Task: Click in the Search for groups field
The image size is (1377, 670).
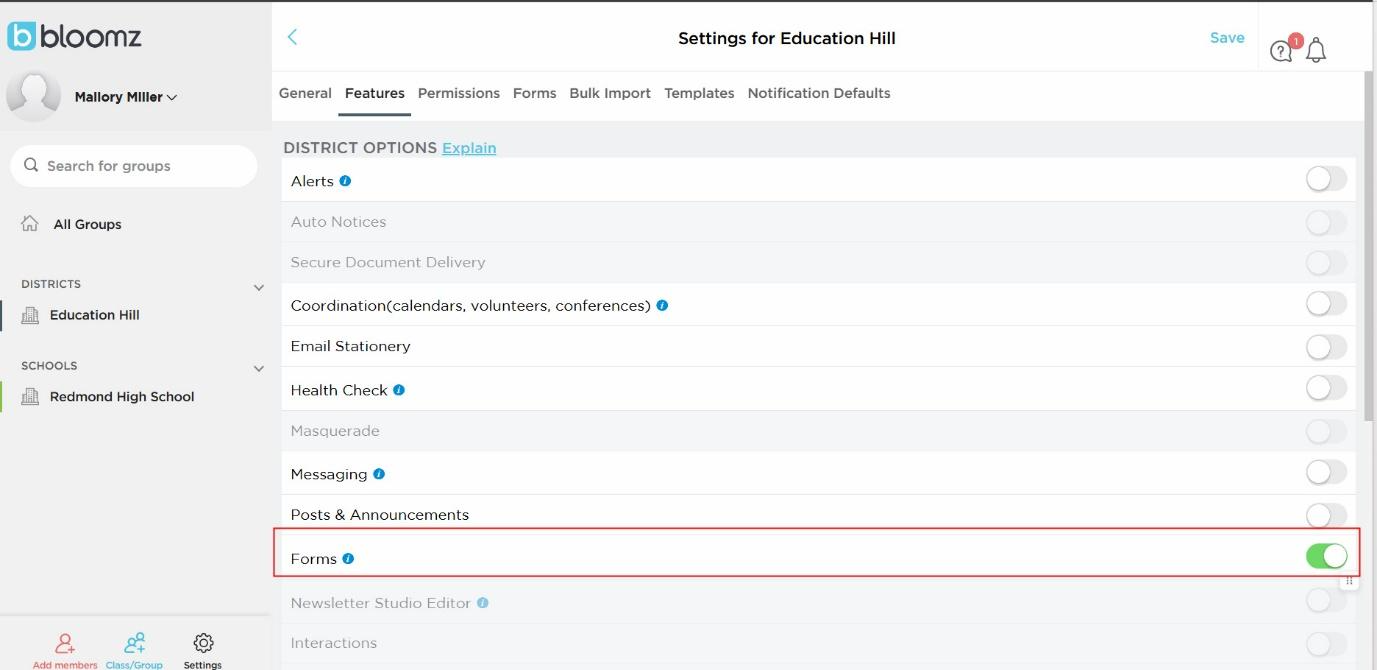Action: pos(134,166)
